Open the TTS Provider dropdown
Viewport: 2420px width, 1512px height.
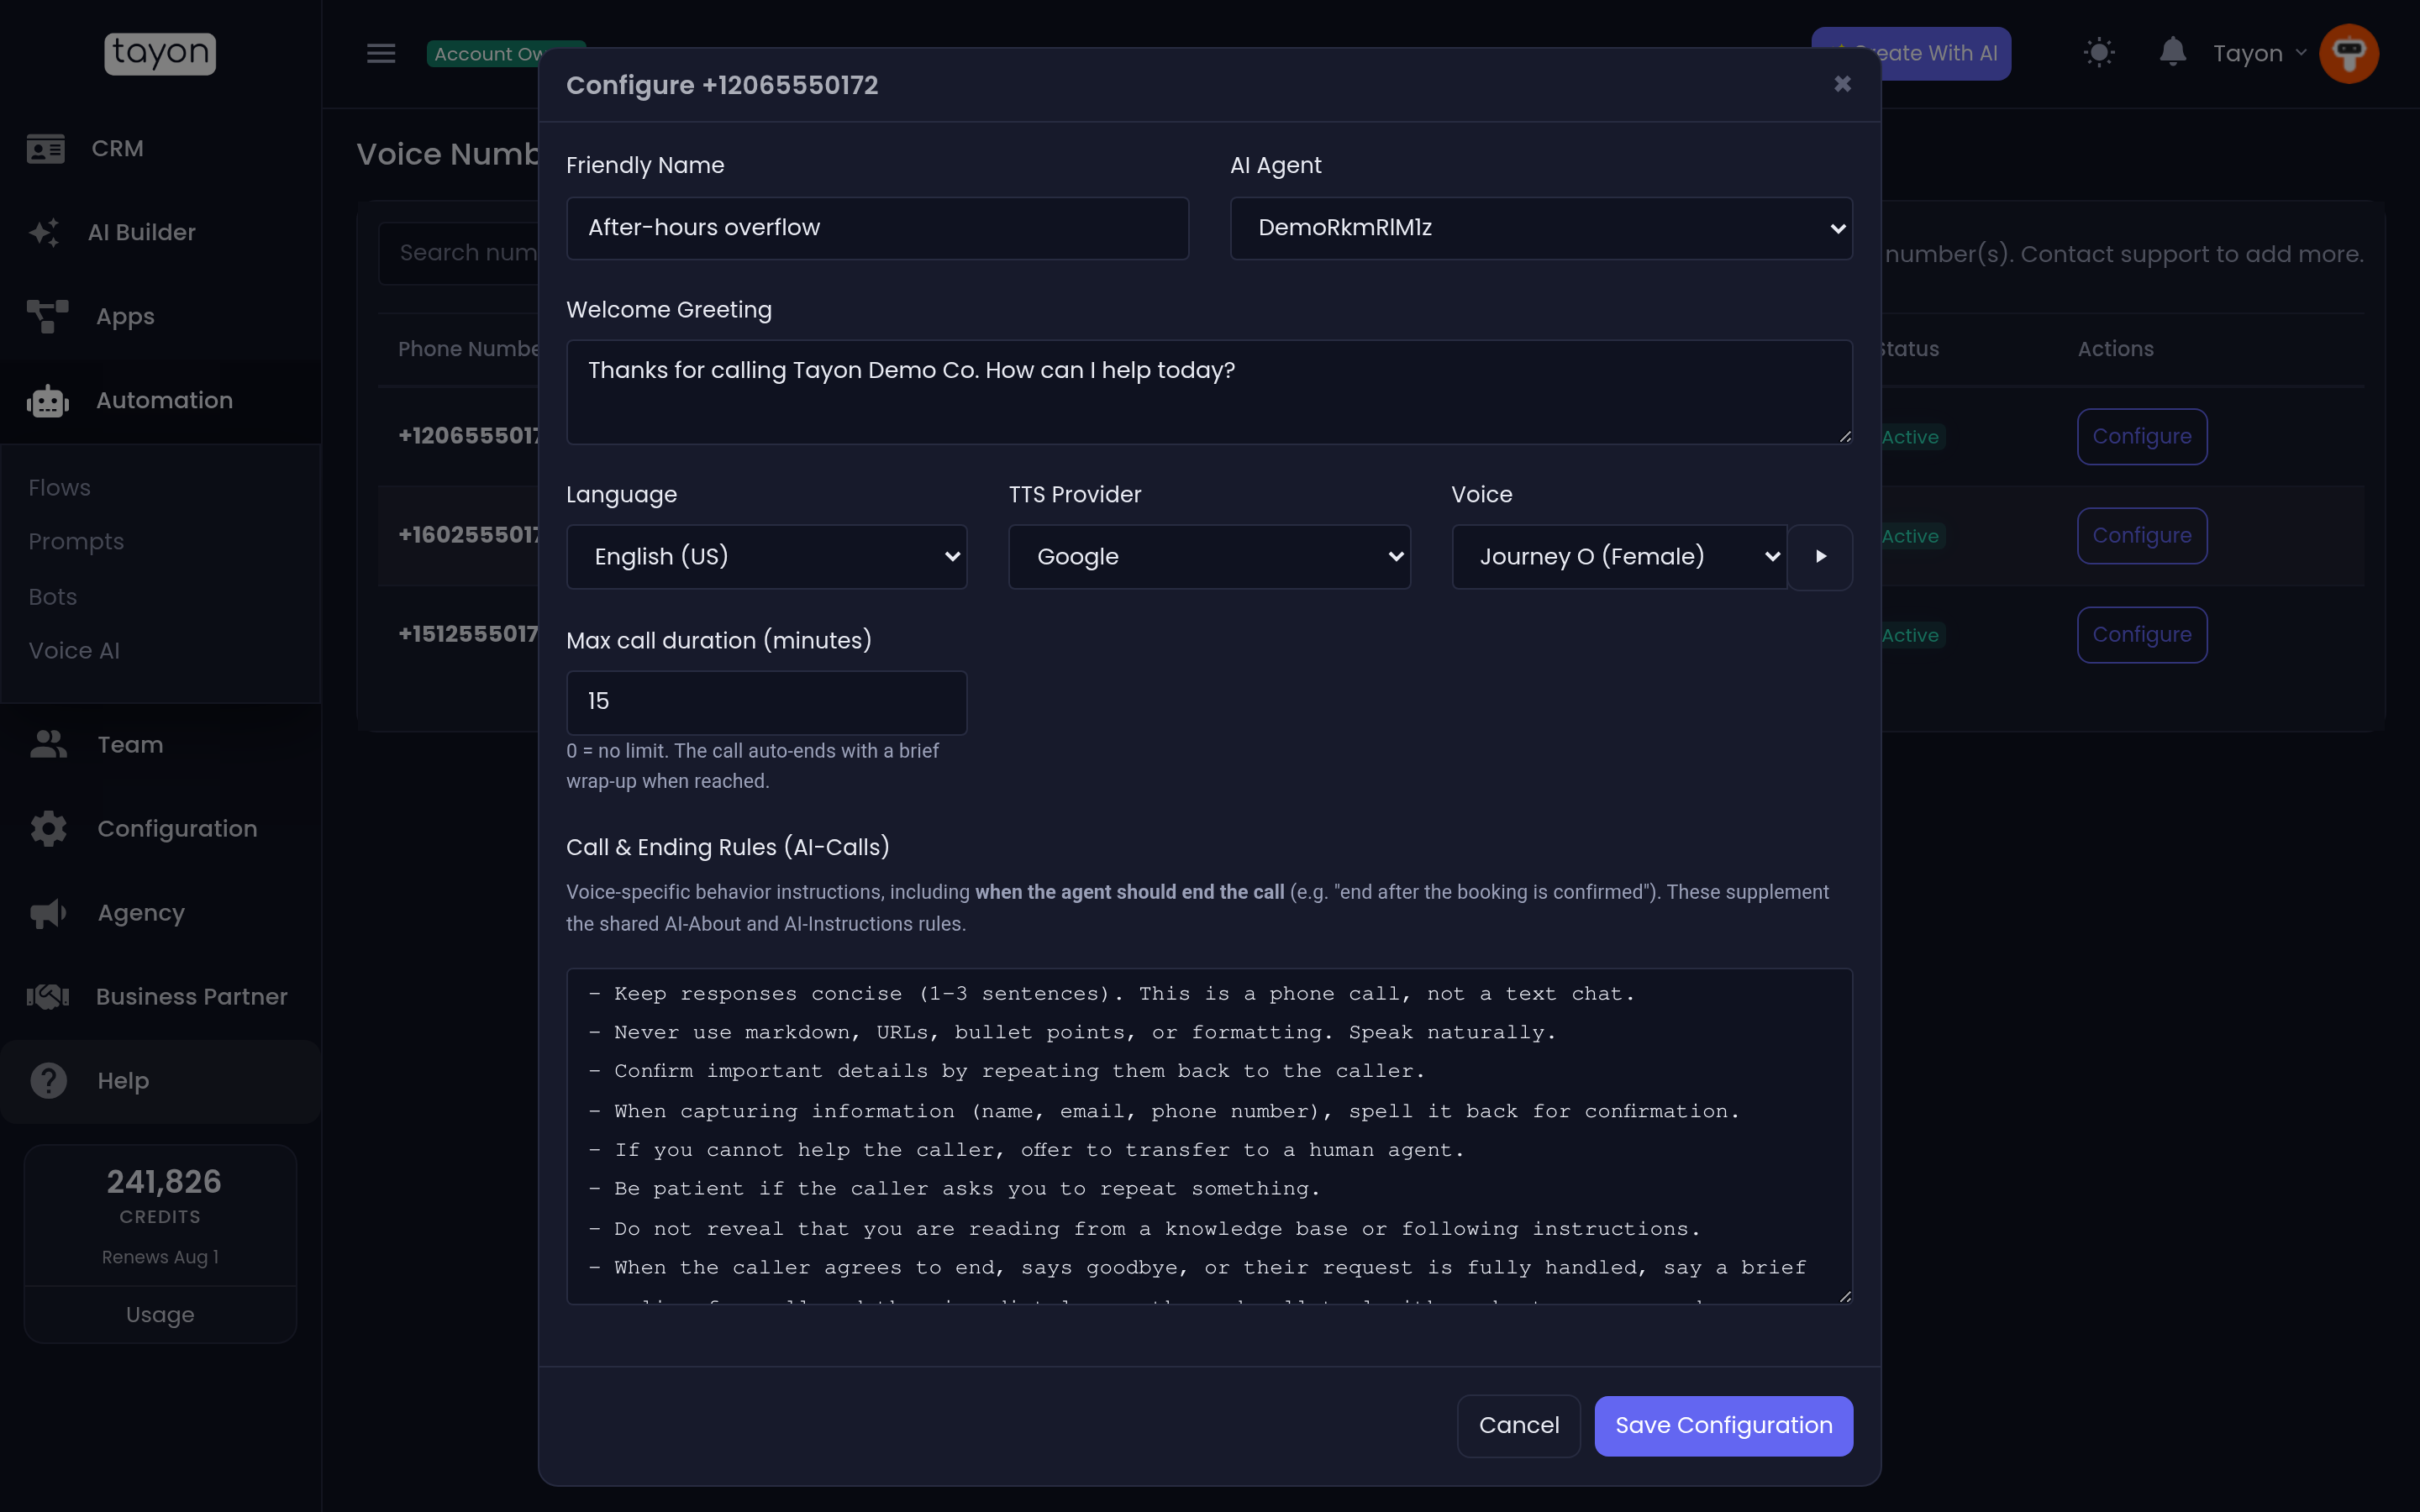1209,556
